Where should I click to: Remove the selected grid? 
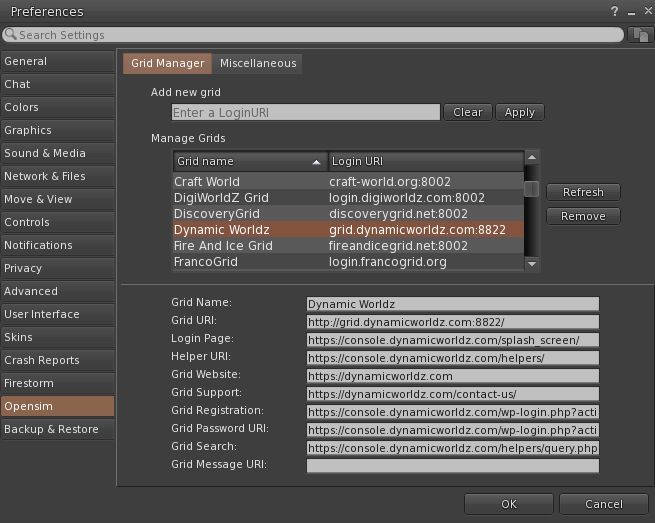pyautogui.click(x=583, y=216)
